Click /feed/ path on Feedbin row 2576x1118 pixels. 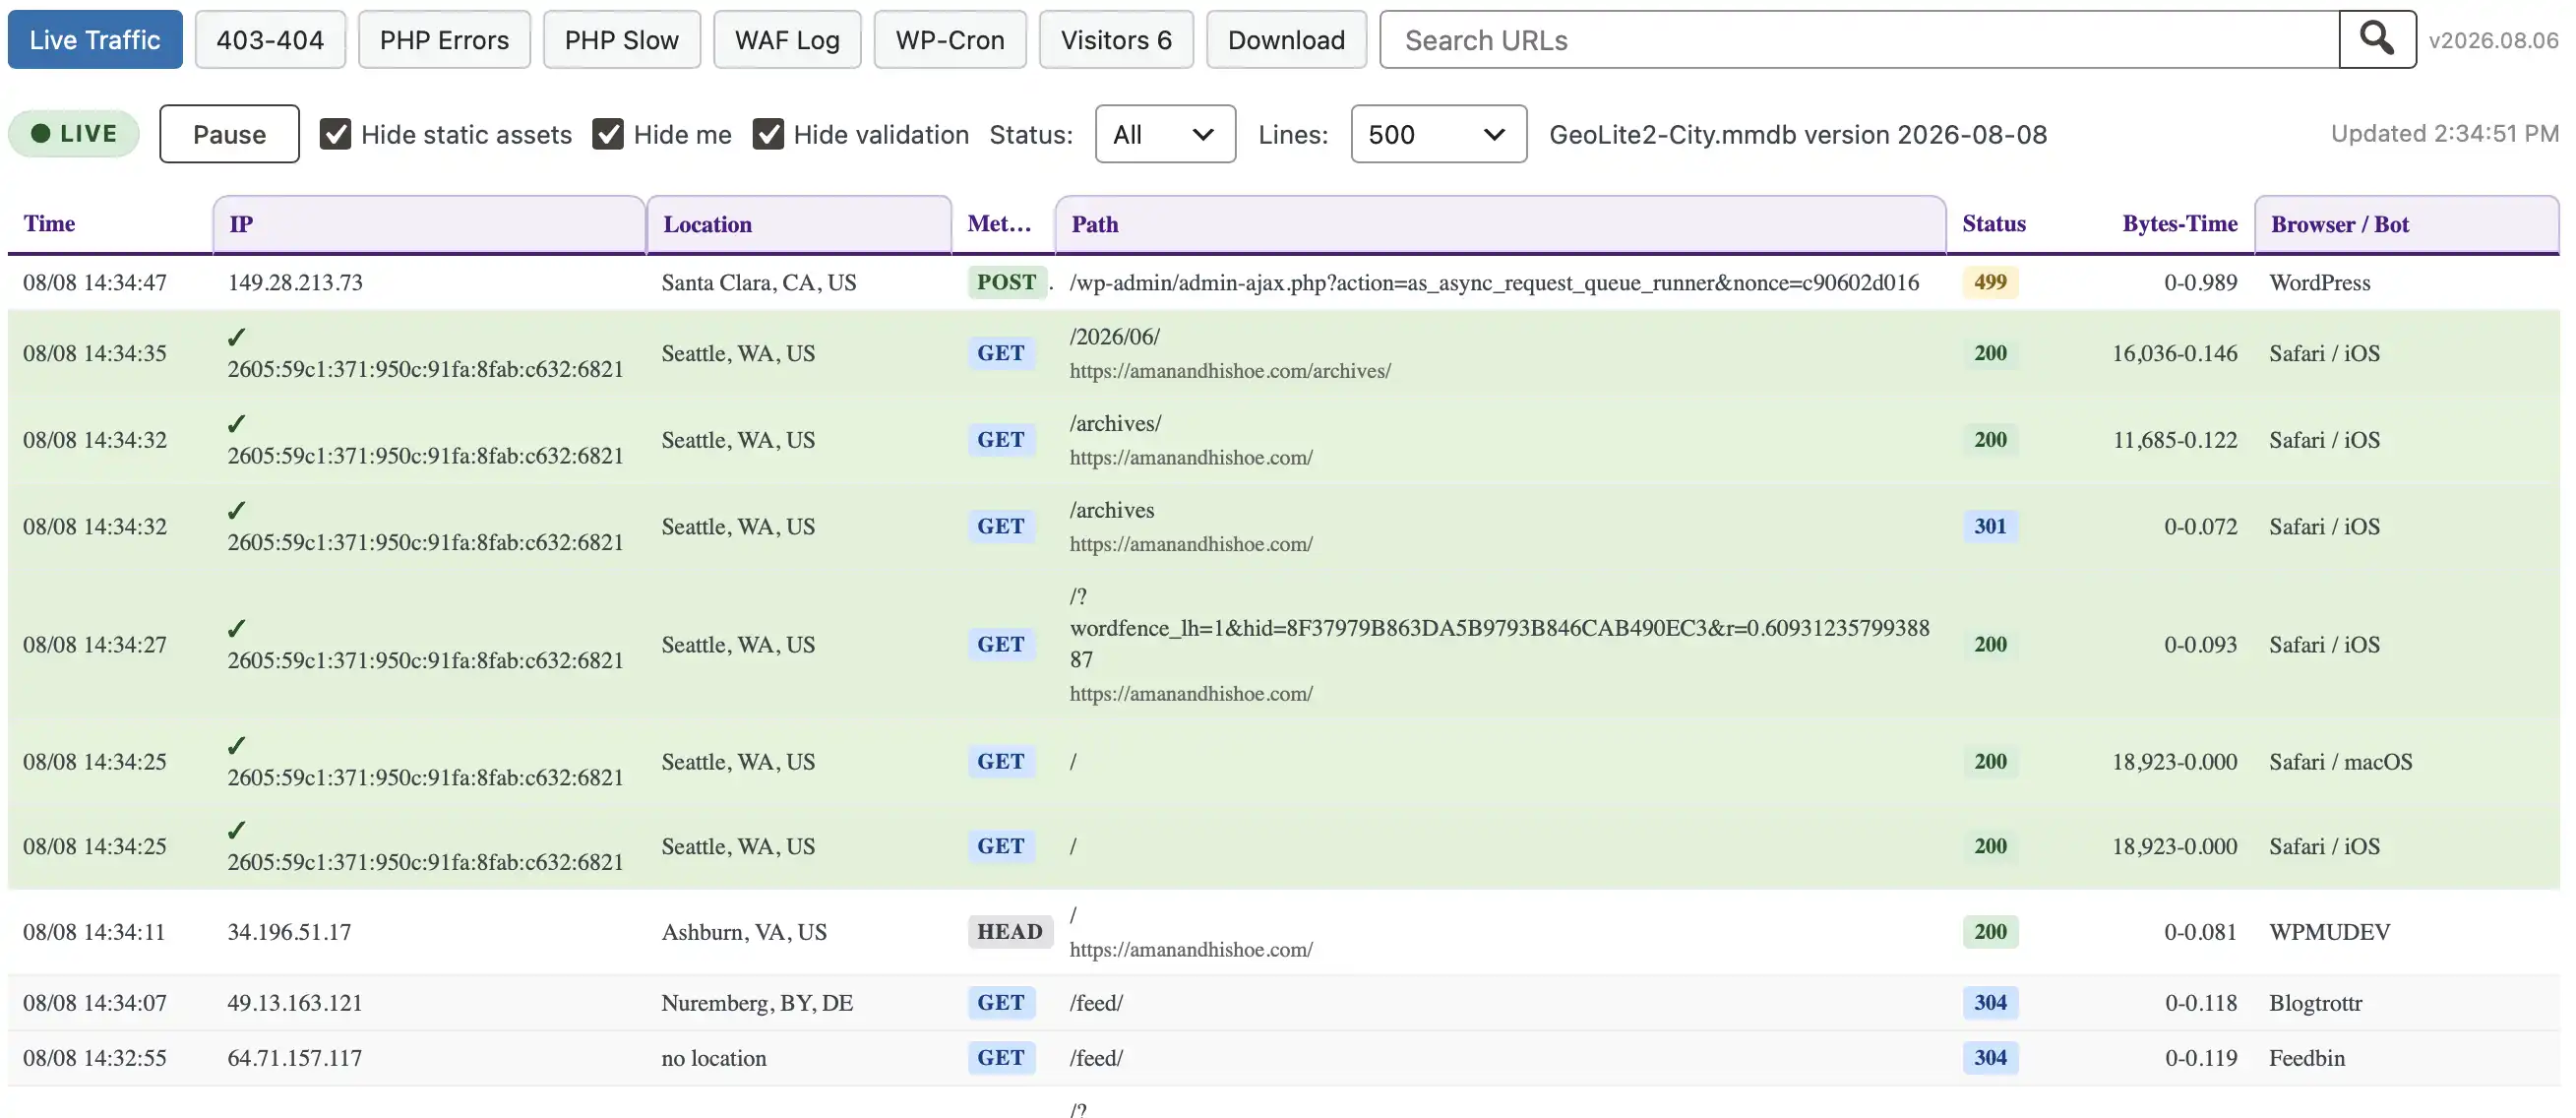point(1096,1058)
